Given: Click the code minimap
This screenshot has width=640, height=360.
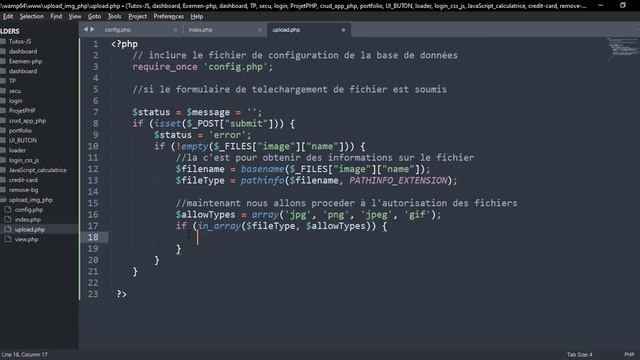Looking at the screenshot, I should pos(623,49).
